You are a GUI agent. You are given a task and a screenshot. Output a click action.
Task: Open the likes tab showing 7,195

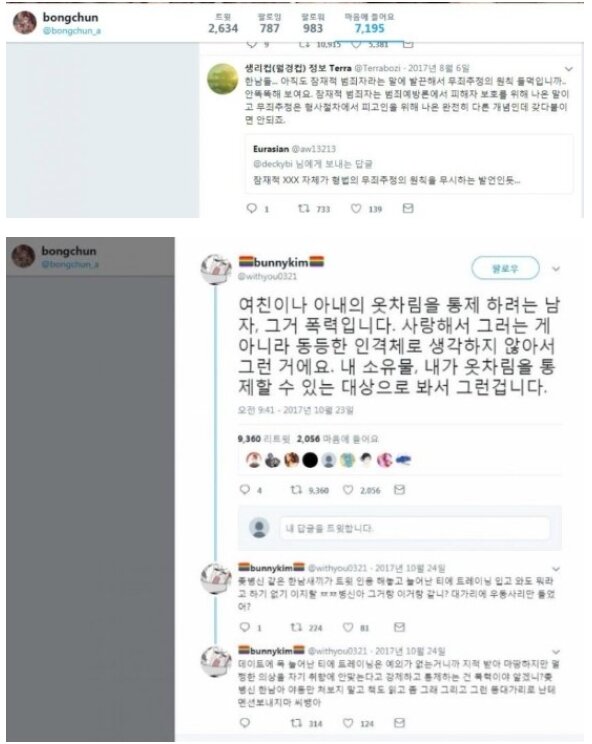coord(369,23)
